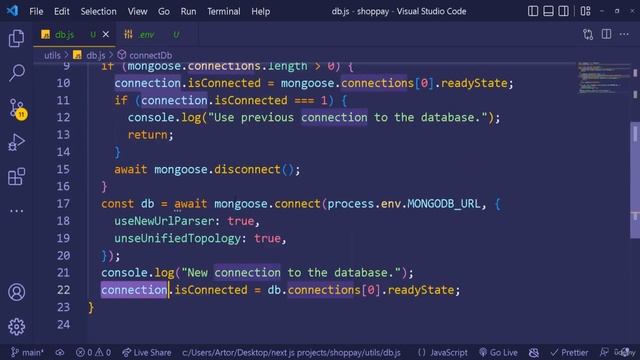The height and width of the screenshot is (360, 640).
Task: Show additional views ellipsis in activity bar
Action: point(16,211)
